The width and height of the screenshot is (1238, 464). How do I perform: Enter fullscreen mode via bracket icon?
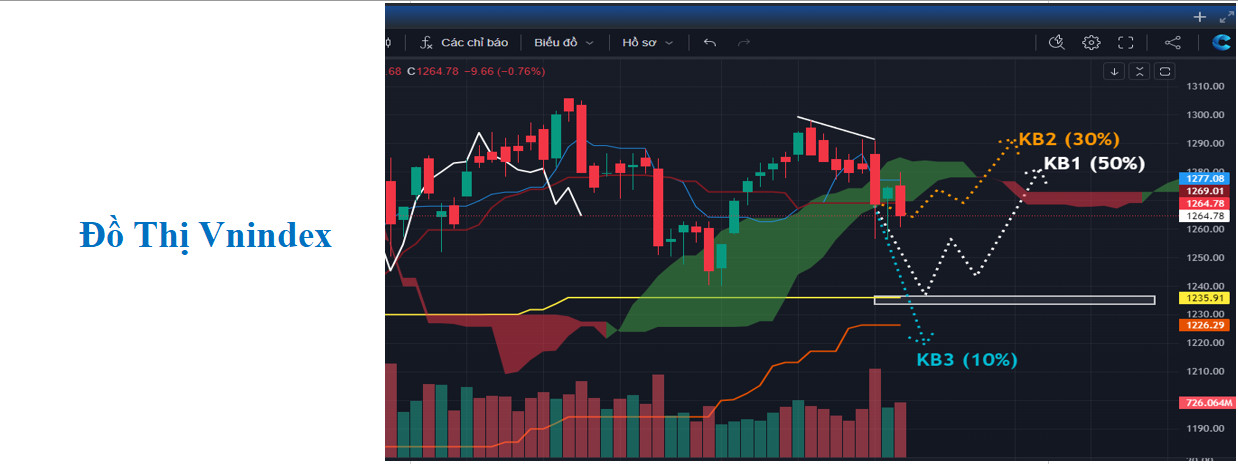coord(1125,43)
